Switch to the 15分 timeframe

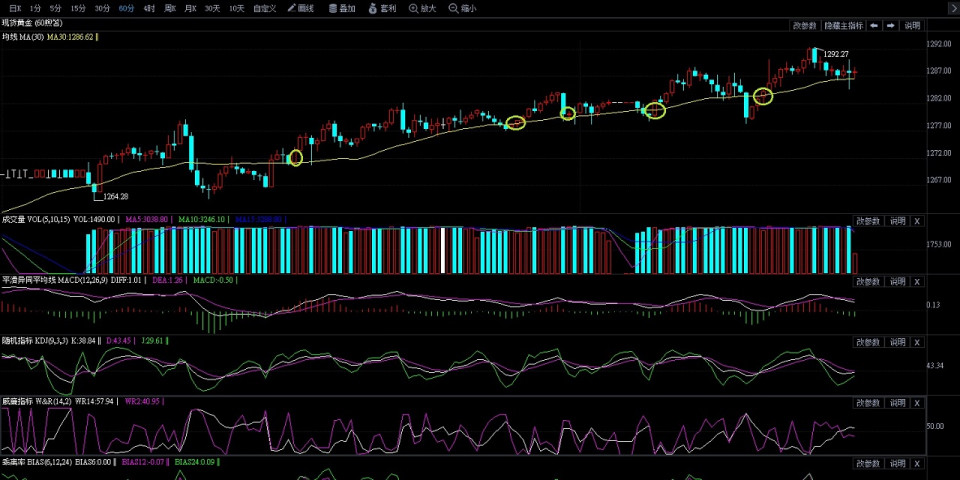78,8
